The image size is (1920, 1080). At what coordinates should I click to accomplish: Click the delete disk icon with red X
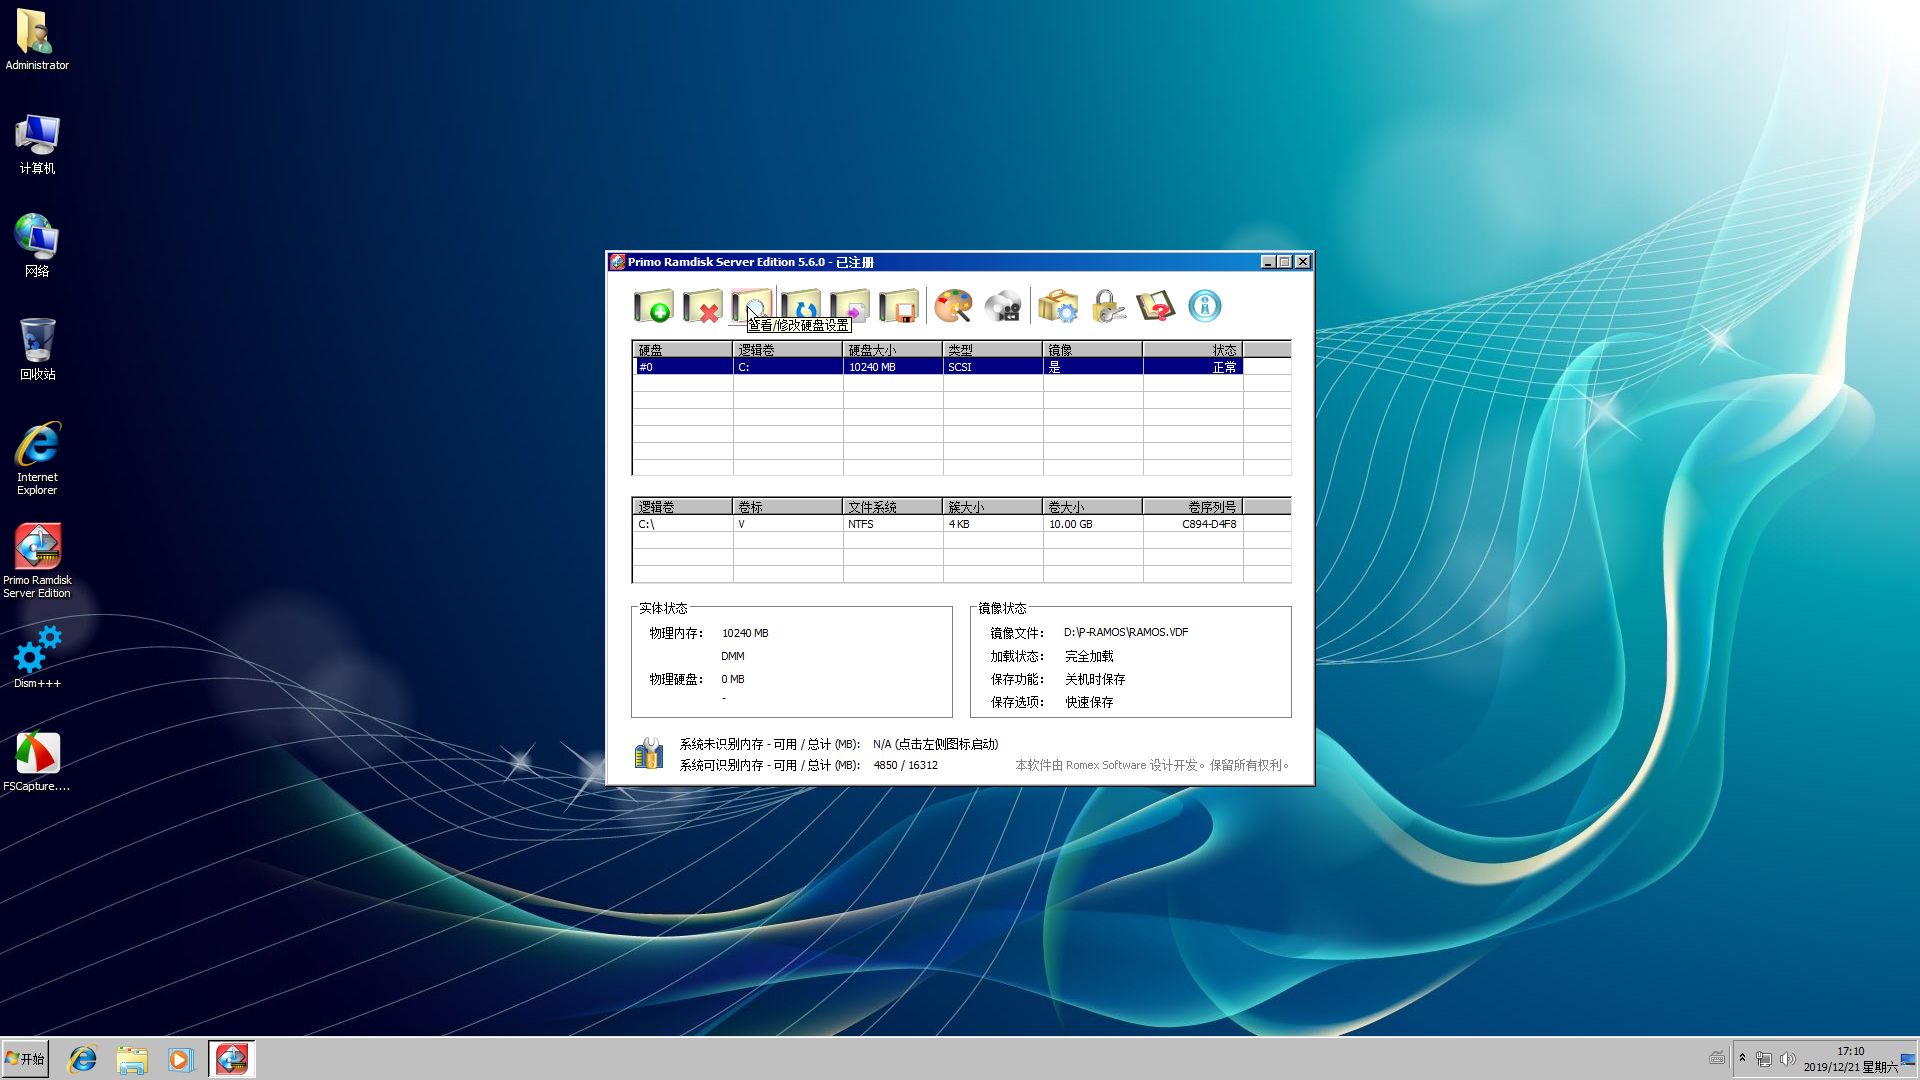[x=703, y=306]
